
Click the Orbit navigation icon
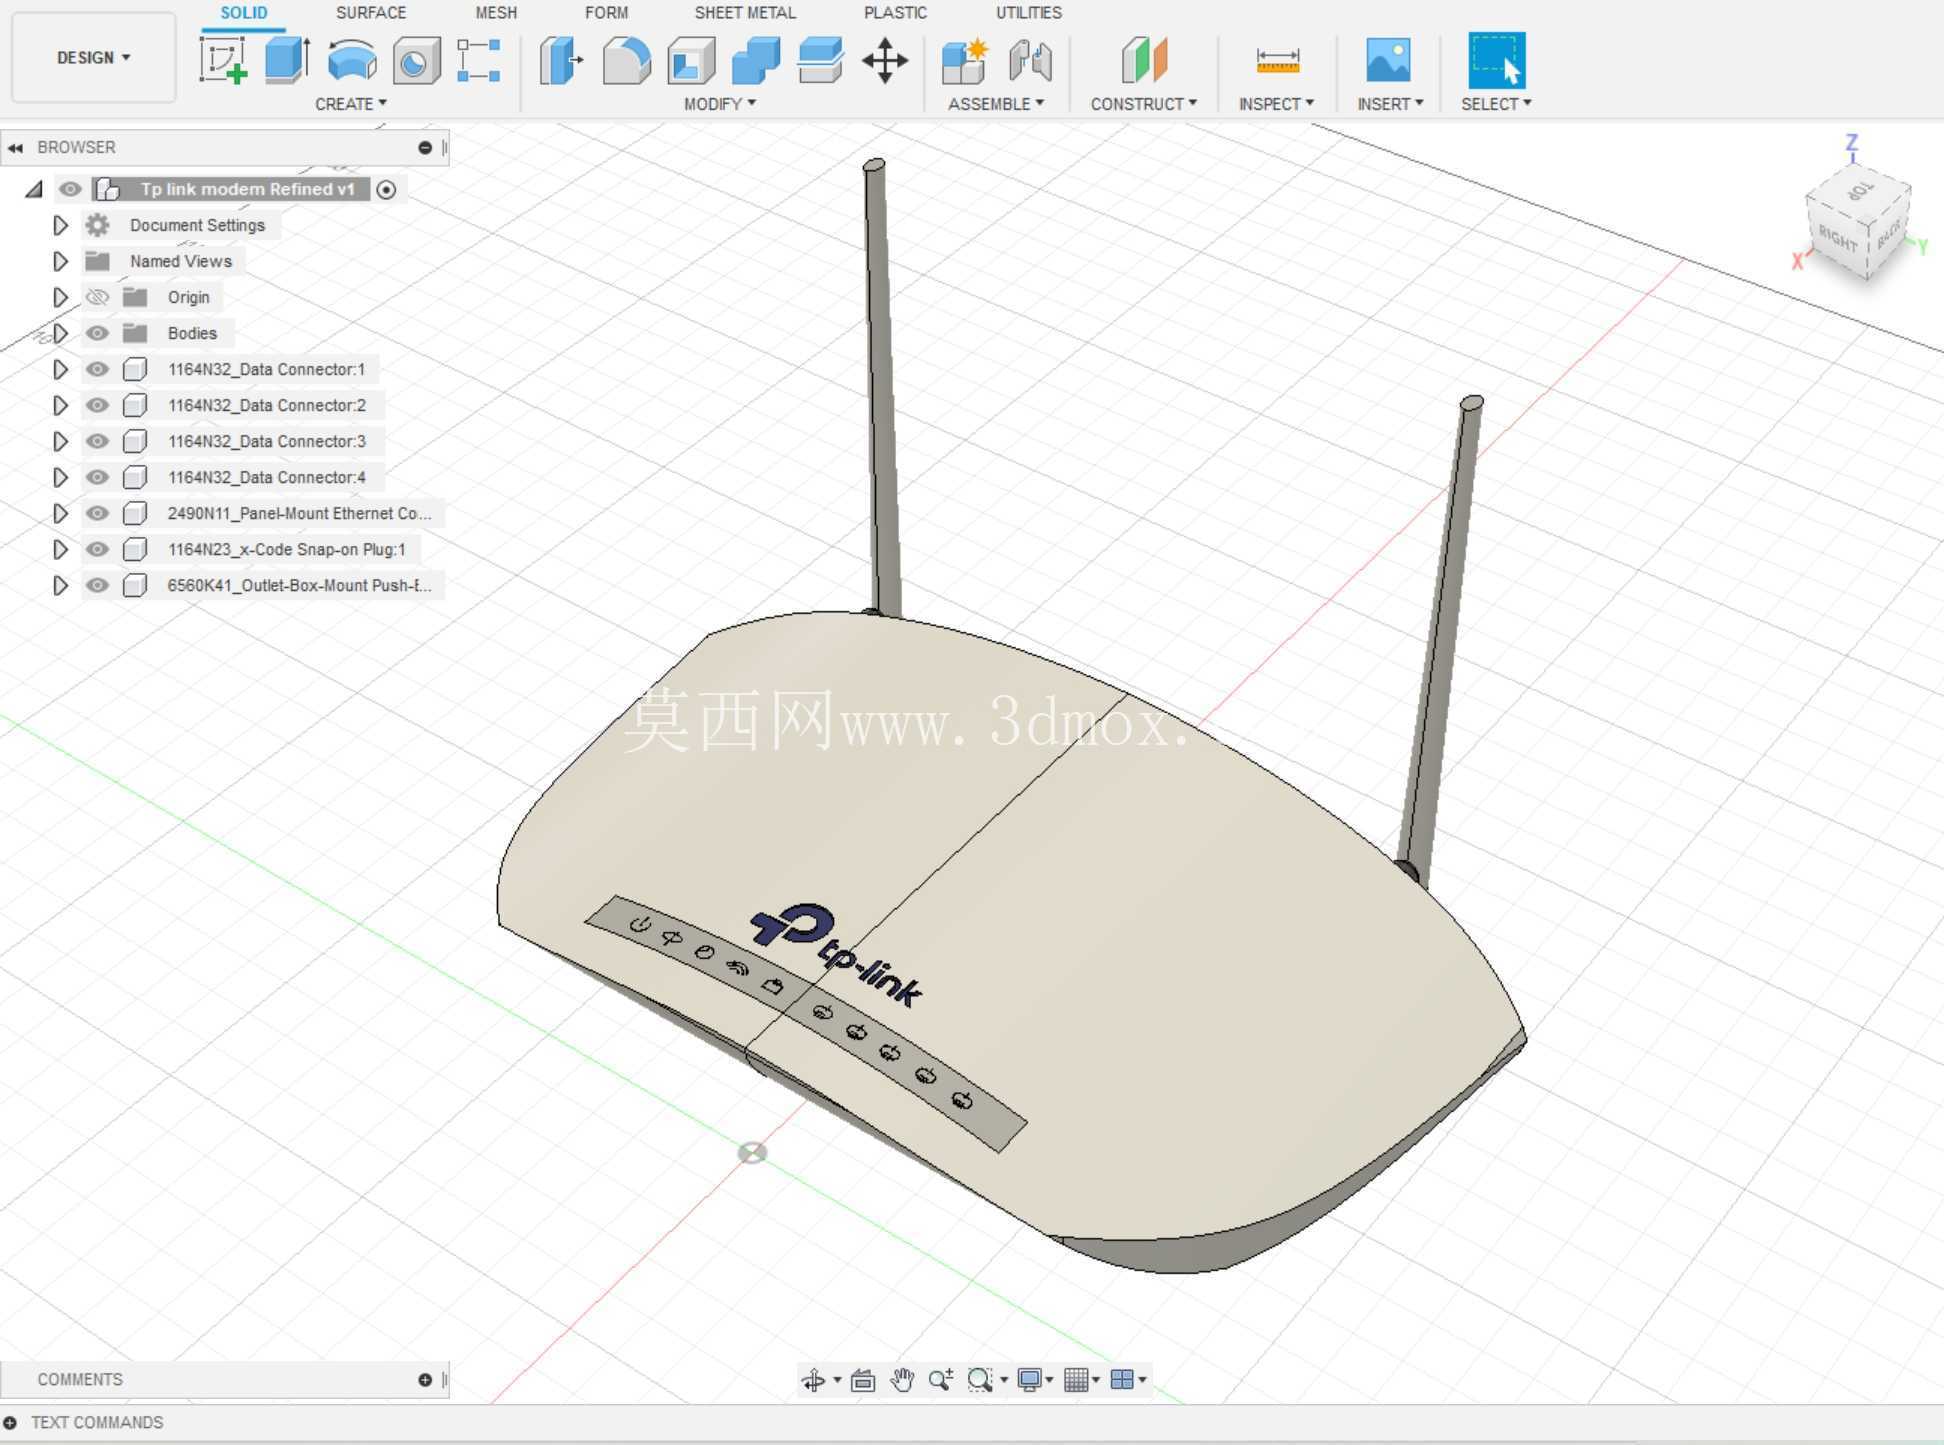coord(813,1380)
